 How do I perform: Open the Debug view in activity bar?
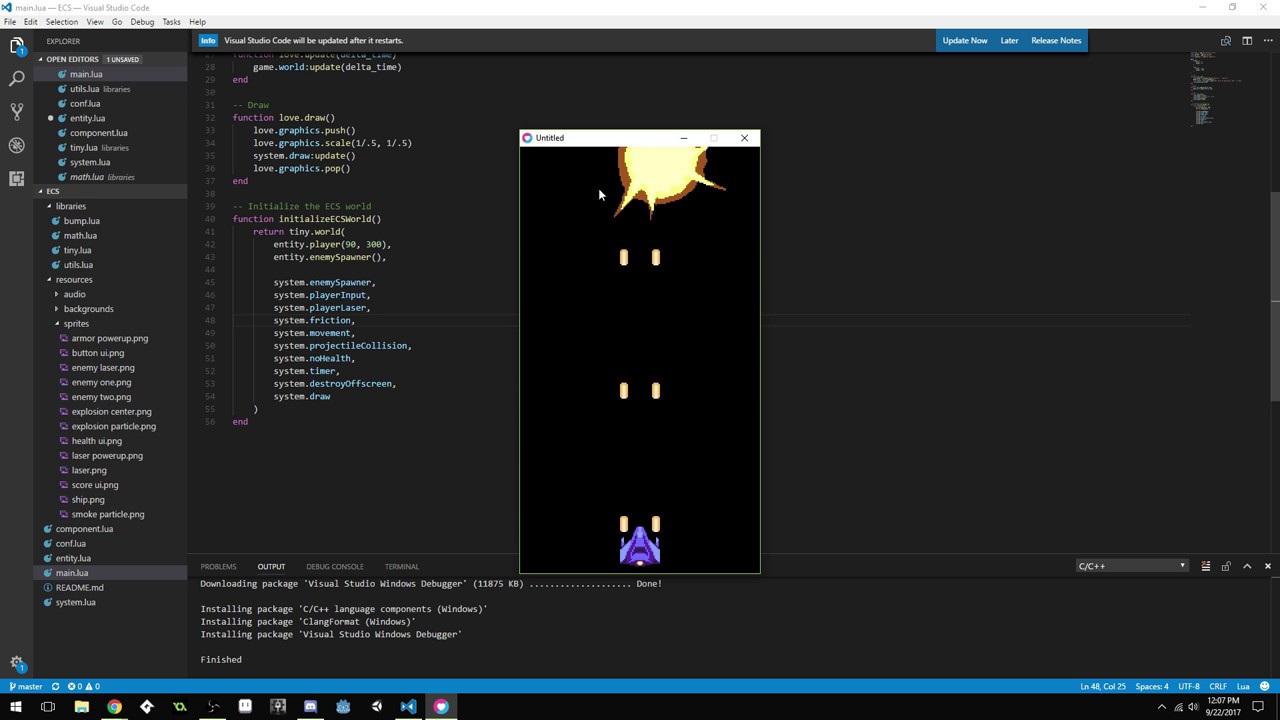[17, 145]
